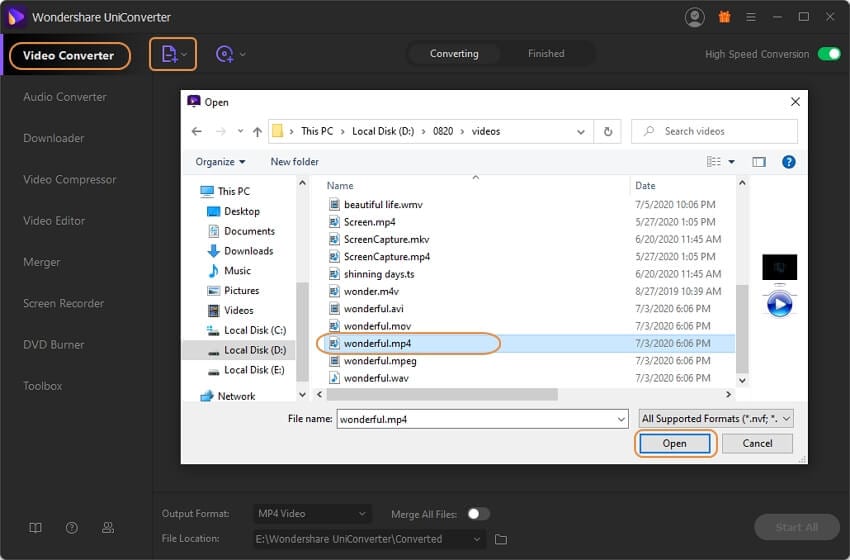Image resolution: width=850 pixels, height=560 pixels.
Task: Open Video Compressor section
Action: coord(69,179)
